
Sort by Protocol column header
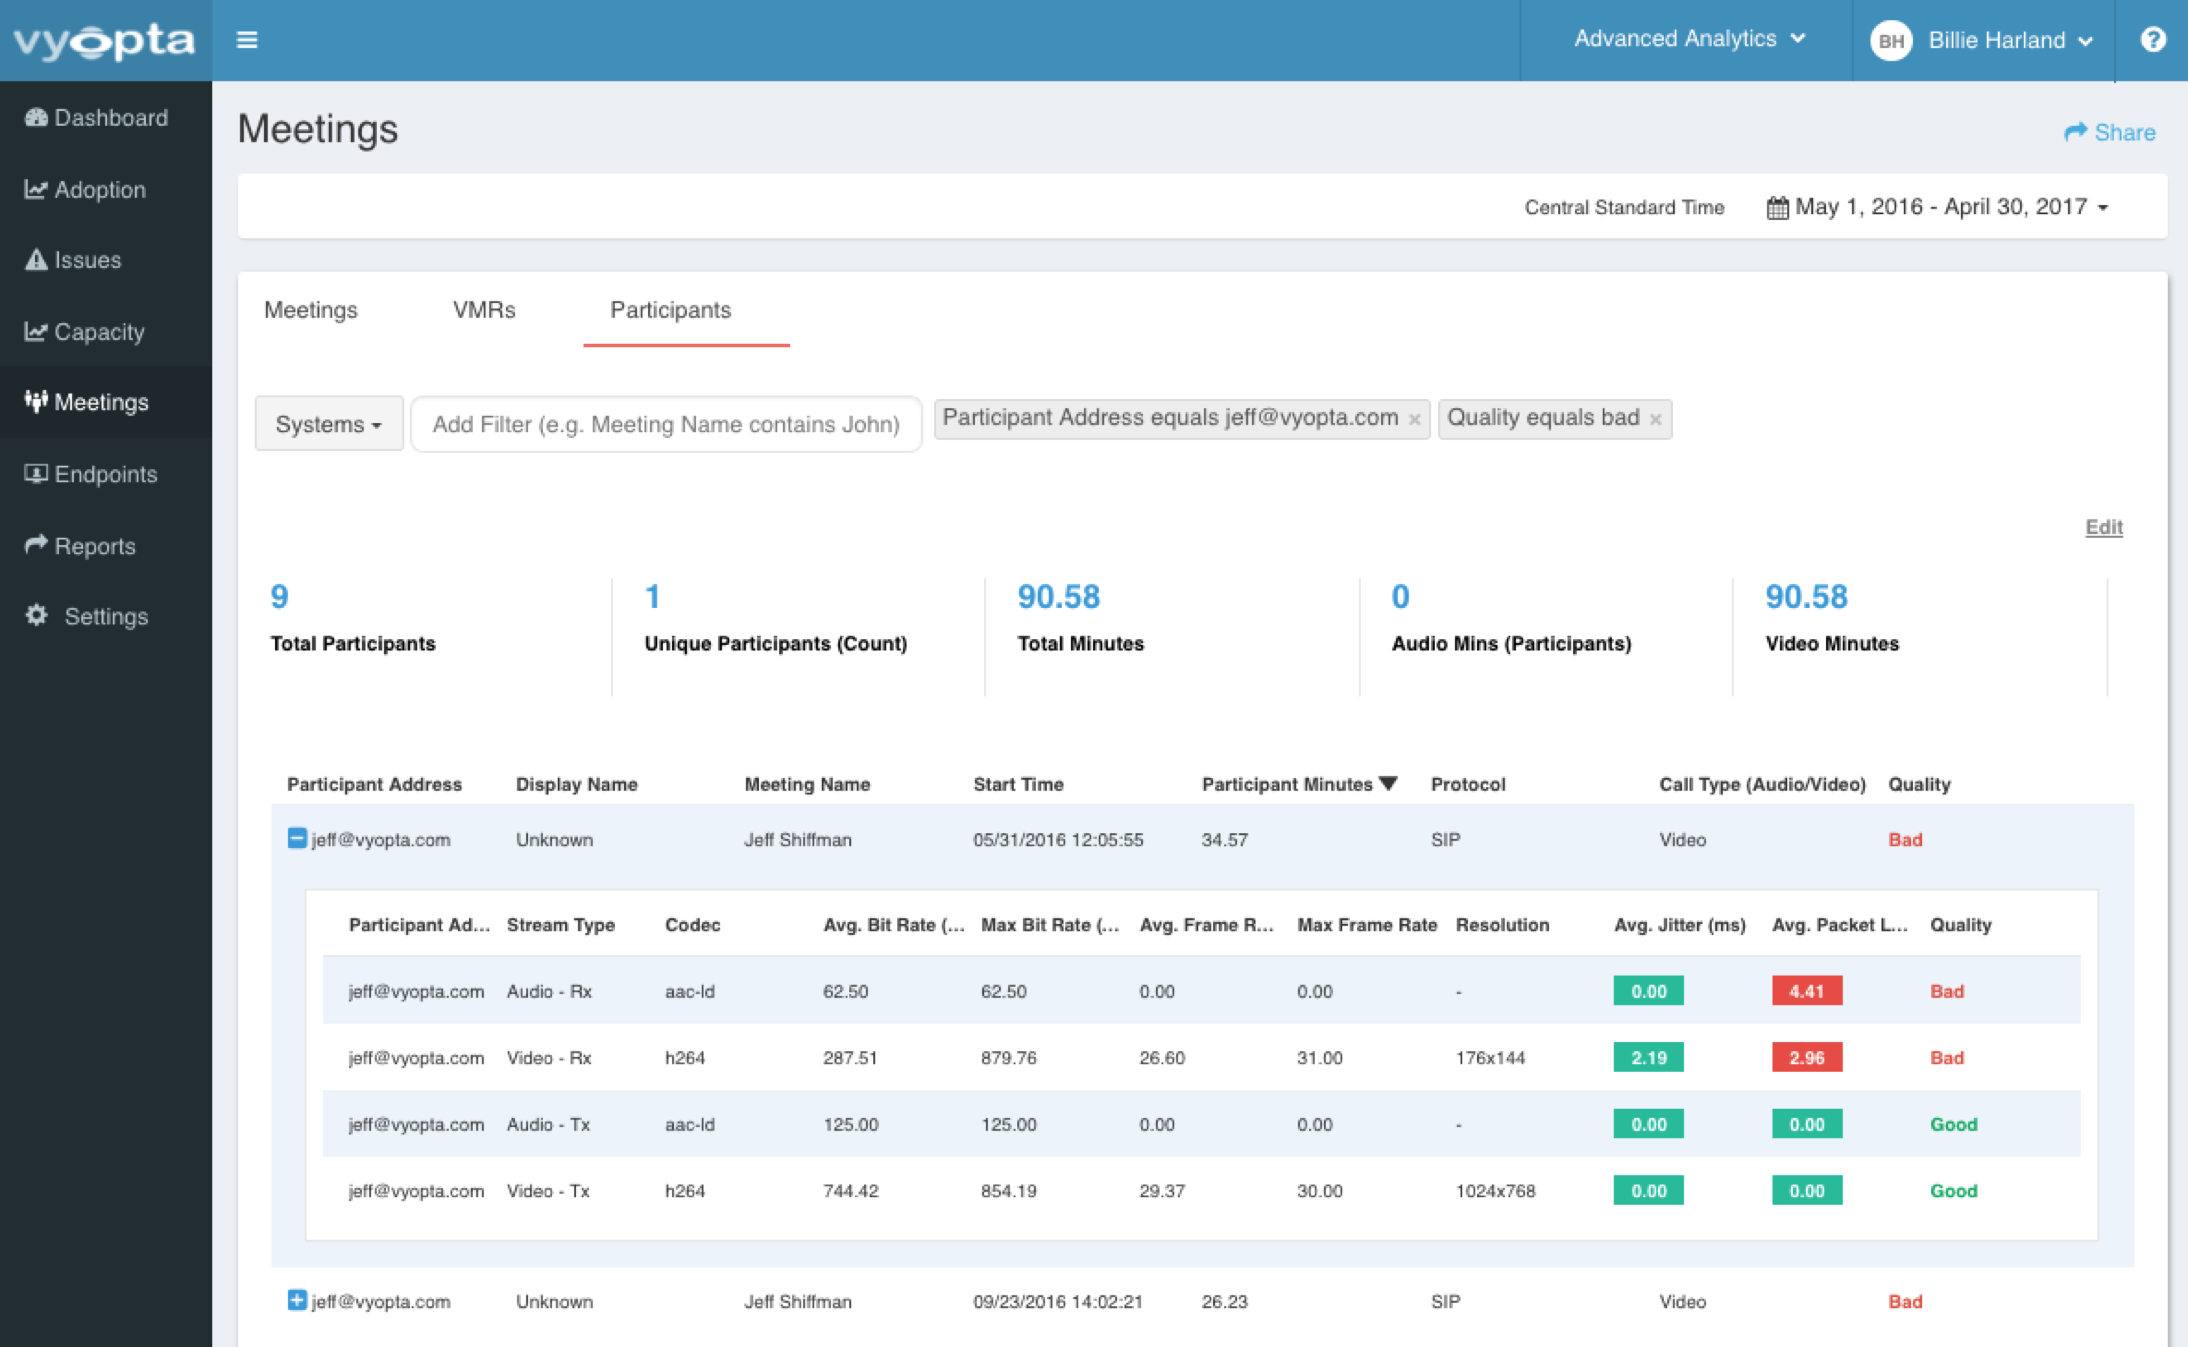1468,784
